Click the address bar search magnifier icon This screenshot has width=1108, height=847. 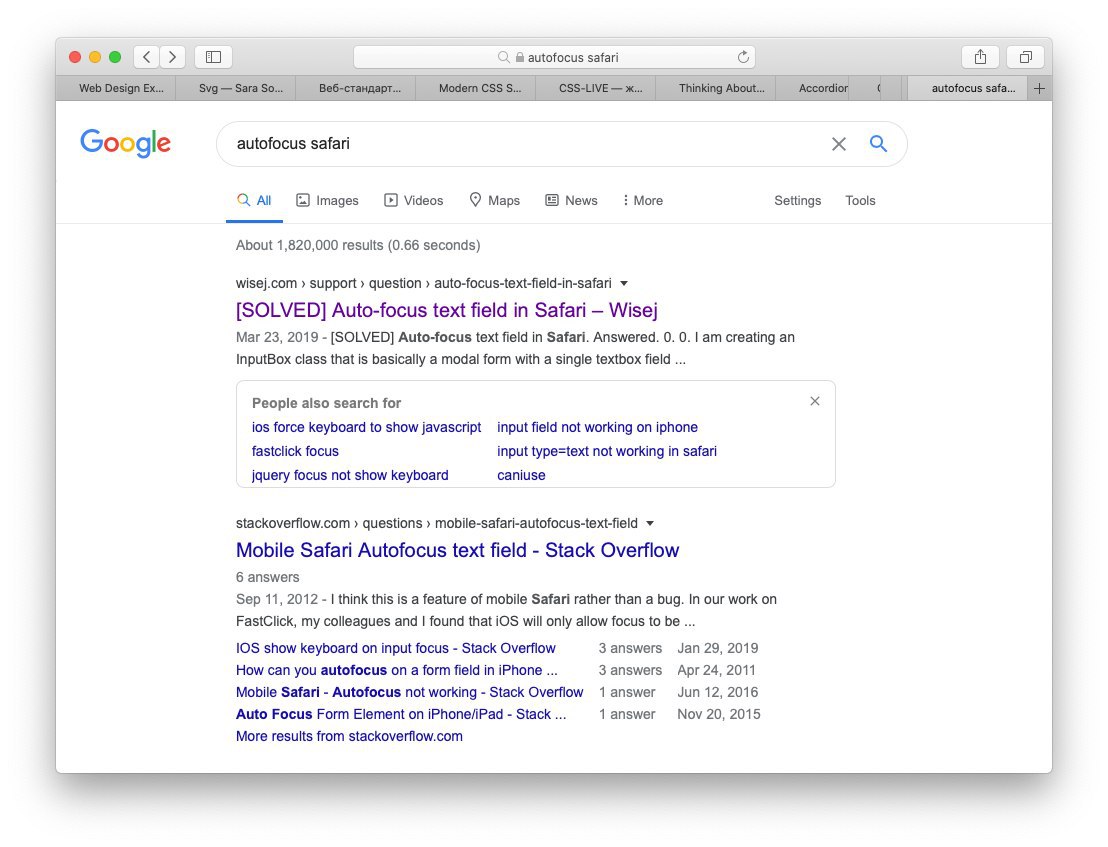point(503,57)
